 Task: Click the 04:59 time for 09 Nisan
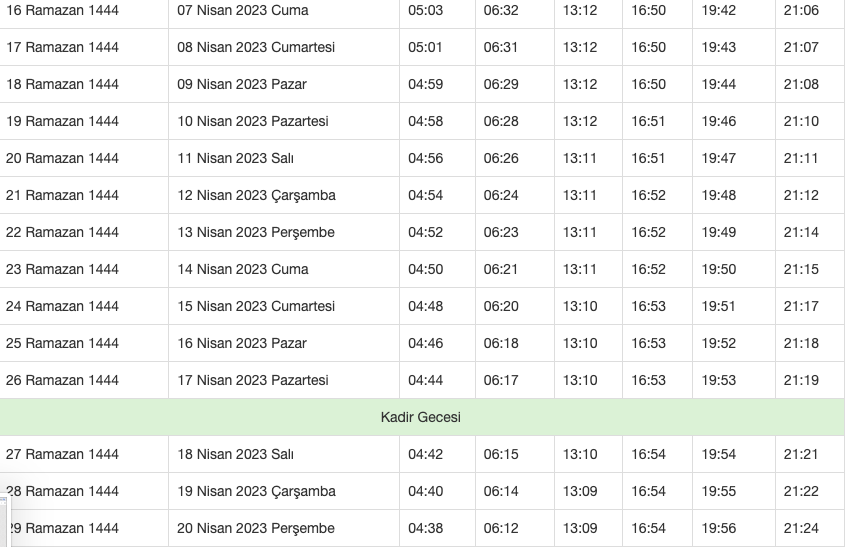(426, 84)
